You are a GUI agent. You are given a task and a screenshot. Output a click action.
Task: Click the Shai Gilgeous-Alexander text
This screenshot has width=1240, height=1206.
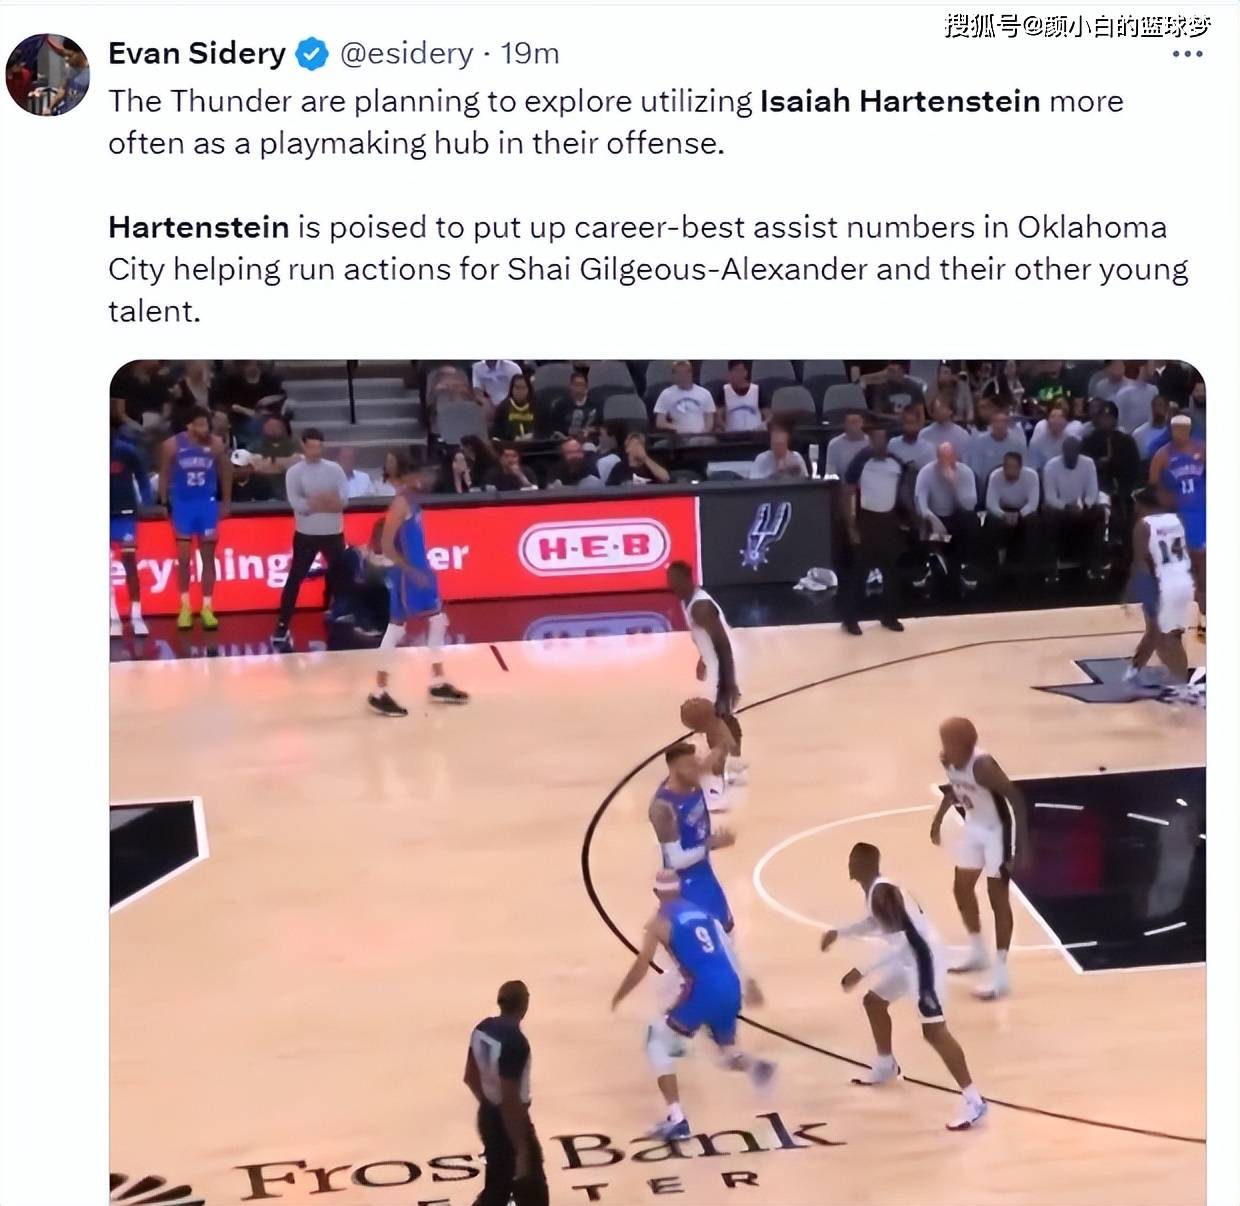687,269
